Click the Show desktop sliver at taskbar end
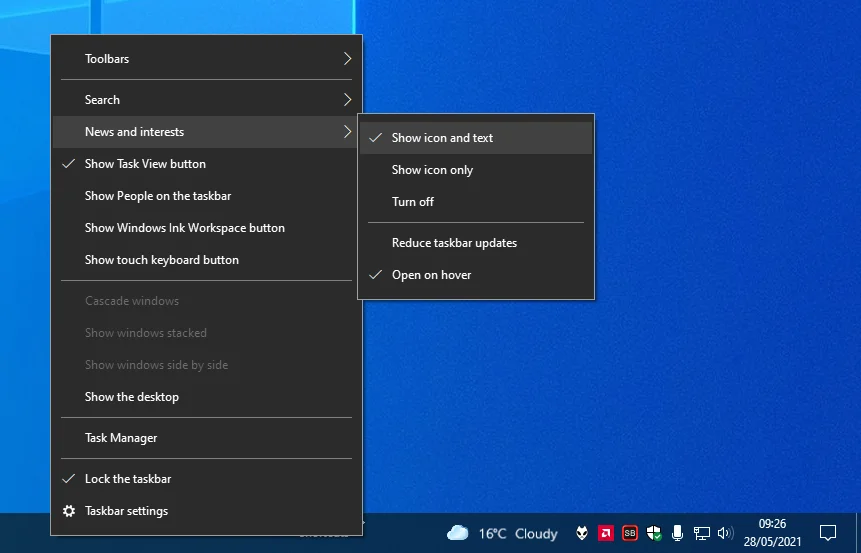 [858, 533]
